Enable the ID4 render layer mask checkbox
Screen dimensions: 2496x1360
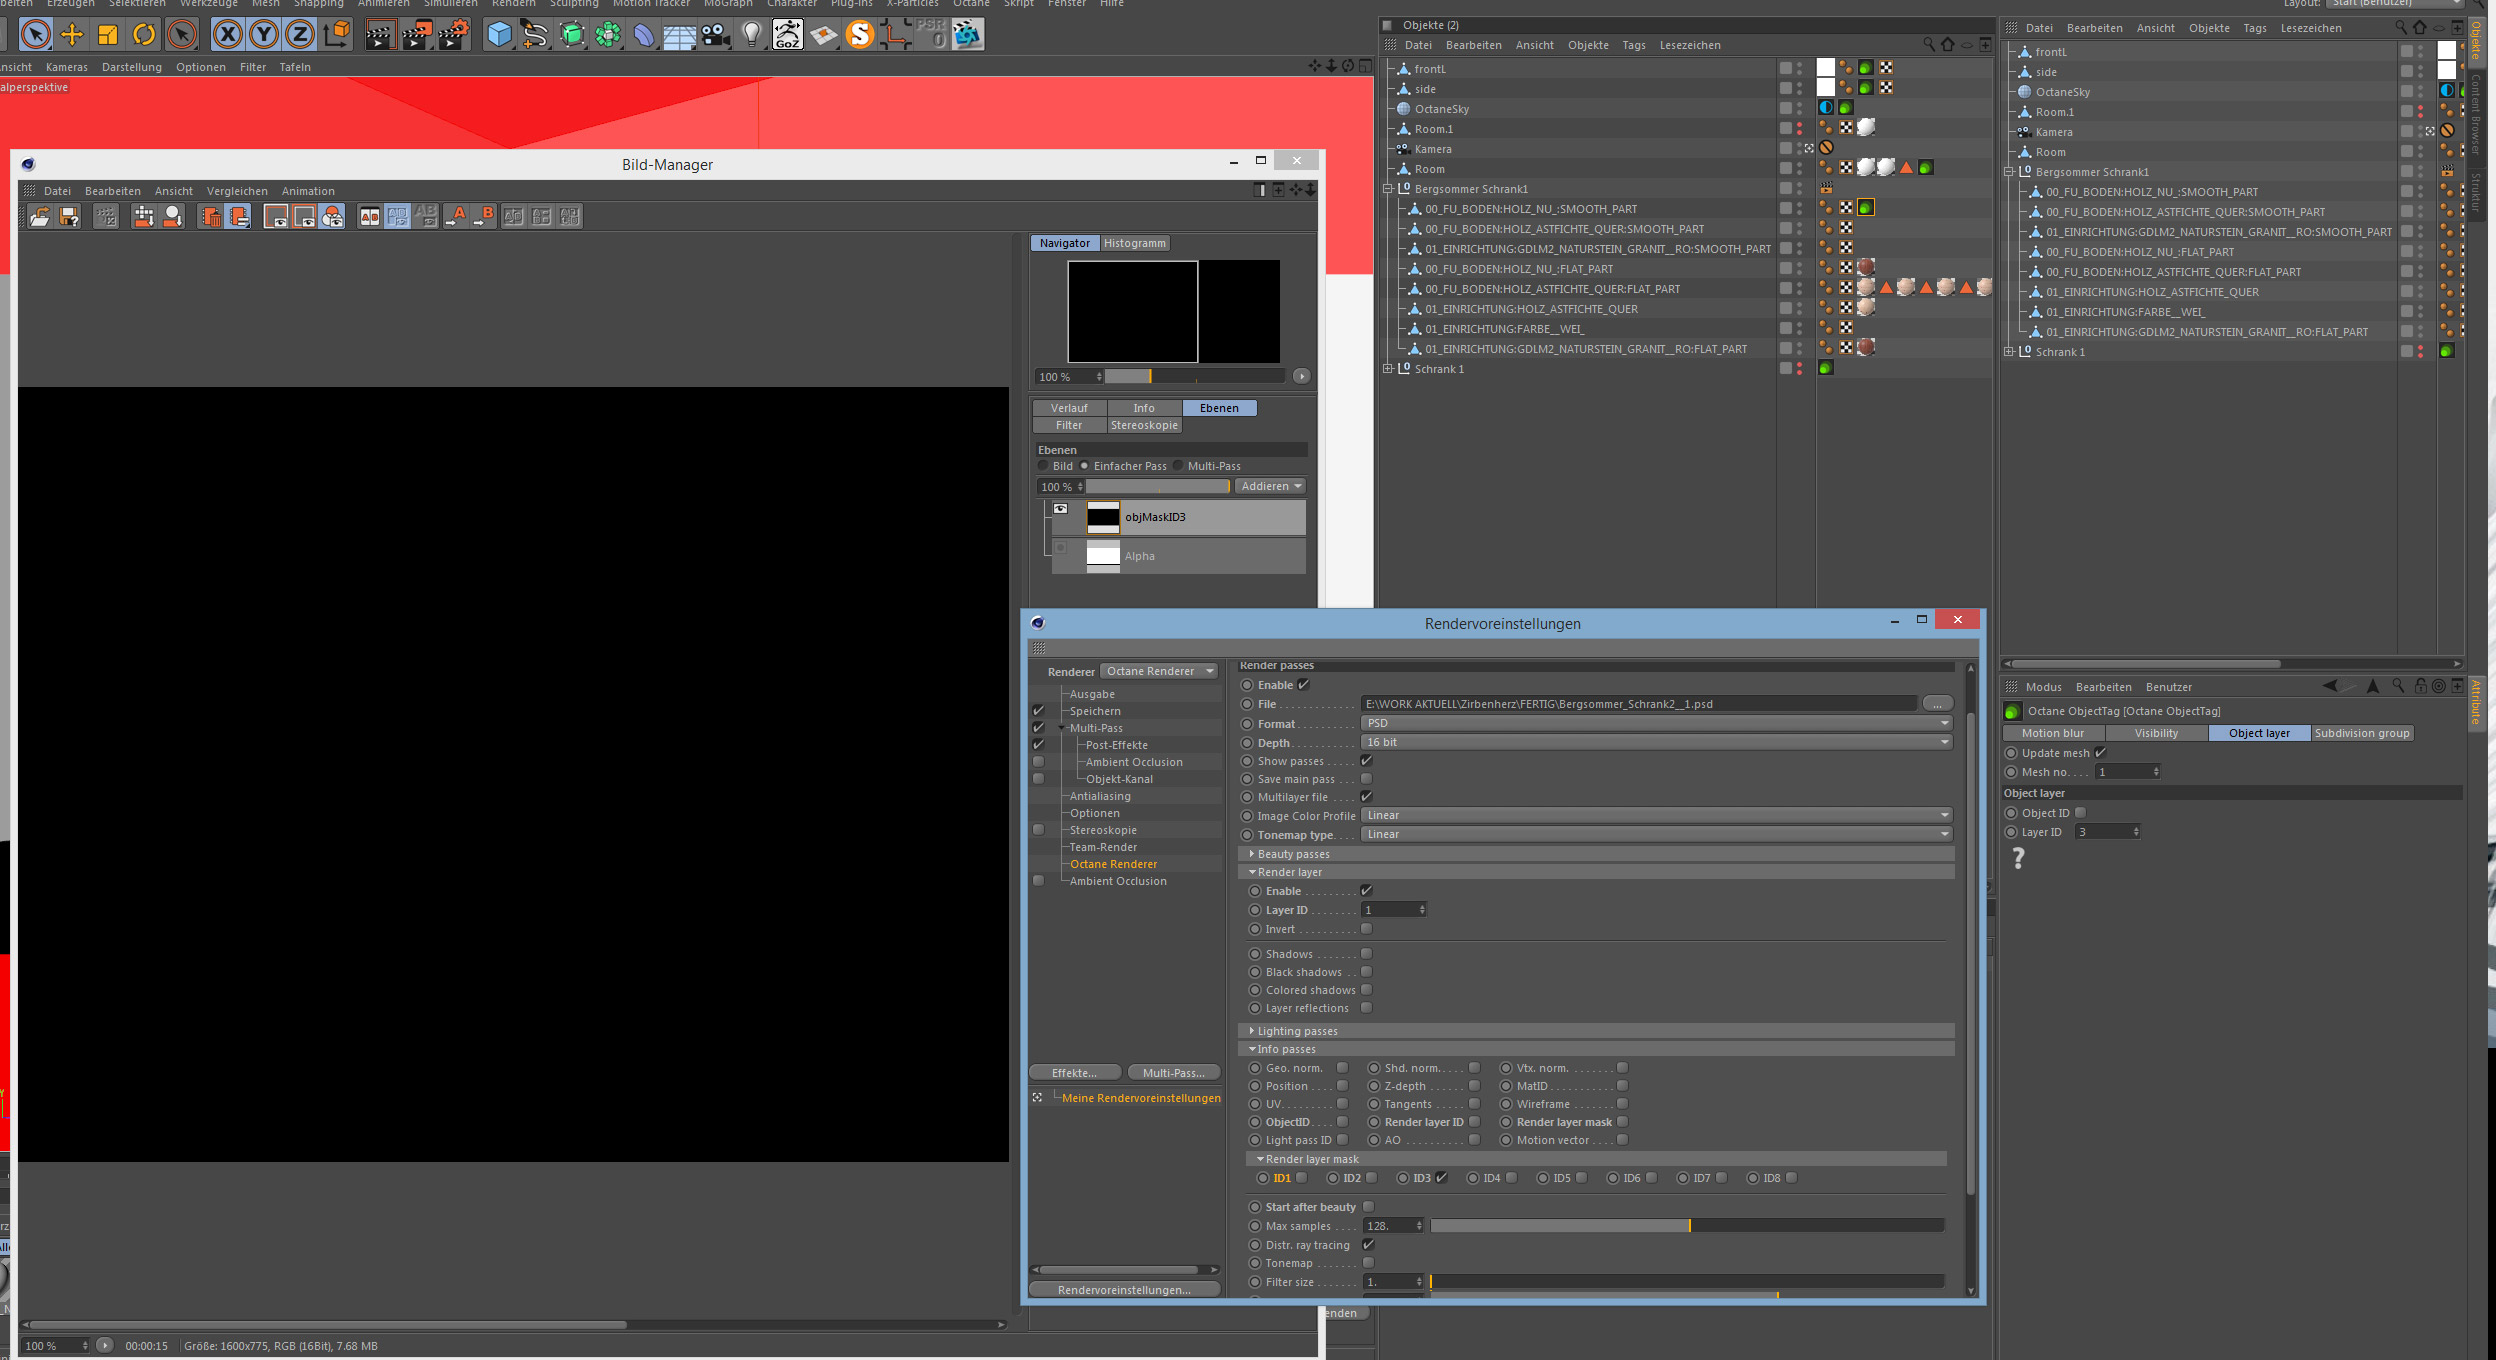click(x=1511, y=1178)
